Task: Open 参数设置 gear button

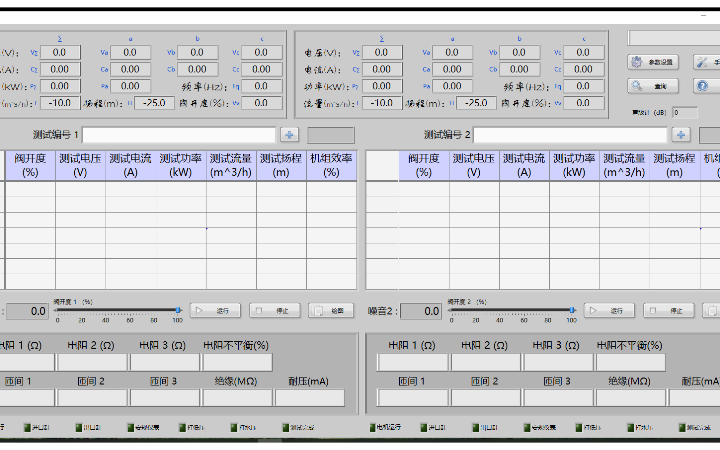Action: 653,62
